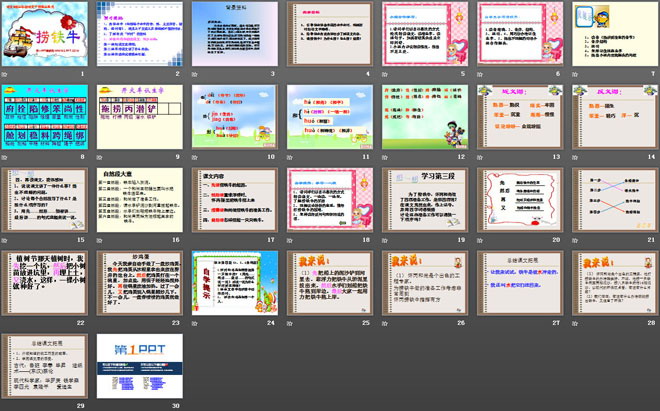This screenshot has height=411, width=660.
Task: Choose slide 14 titled 反义词
Action: point(610,116)
